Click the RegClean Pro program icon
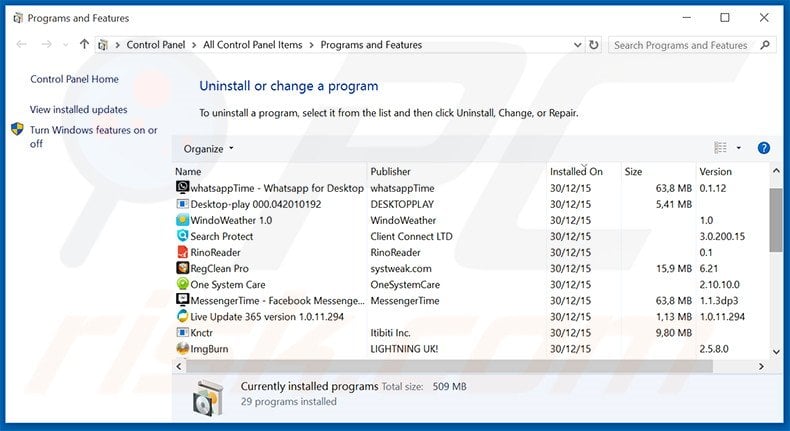Image resolution: width=790 pixels, height=431 pixels. click(182, 268)
